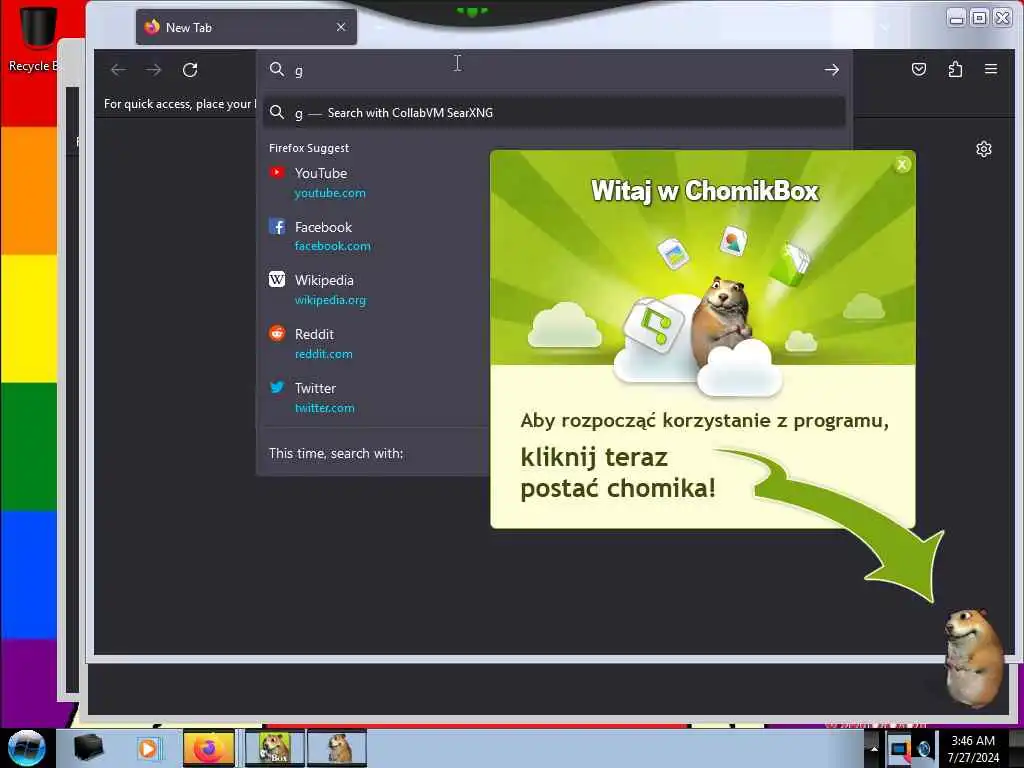Click the Facebook f logo icon
Viewport: 1024px width, 768px height.
(277, 227)
